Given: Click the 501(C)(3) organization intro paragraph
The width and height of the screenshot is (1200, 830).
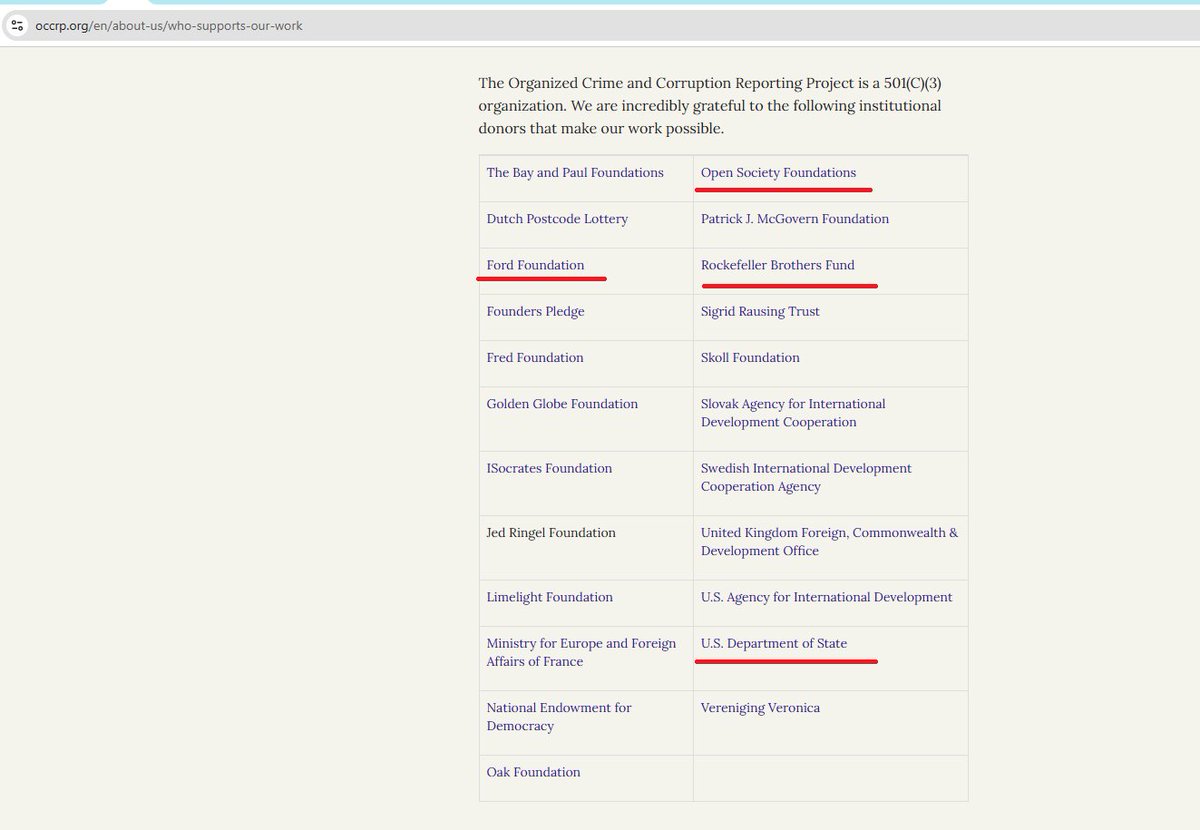Looking at the screenshot, I should (710, 106).
